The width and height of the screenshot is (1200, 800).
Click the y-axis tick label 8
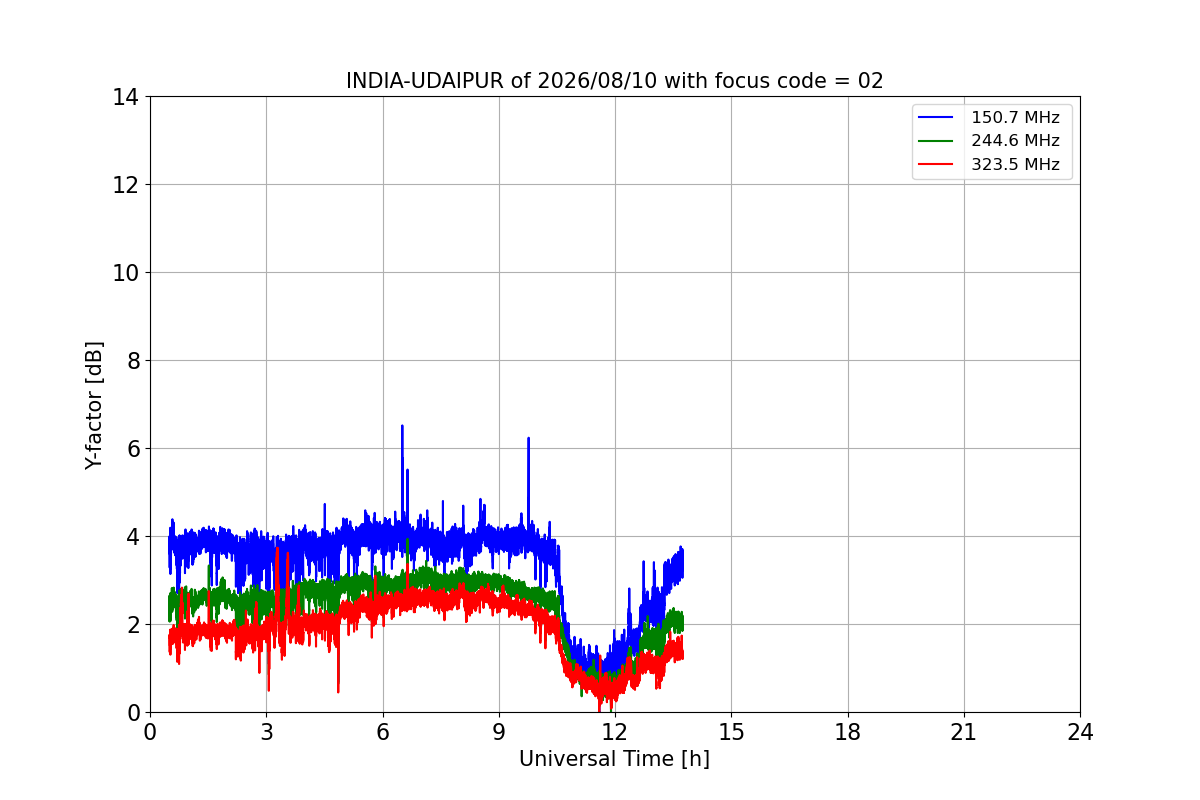click(131, 361)
